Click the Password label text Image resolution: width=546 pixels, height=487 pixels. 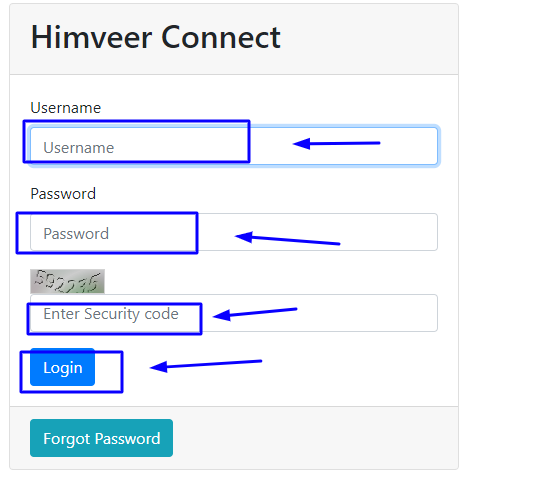click(63, 194)
